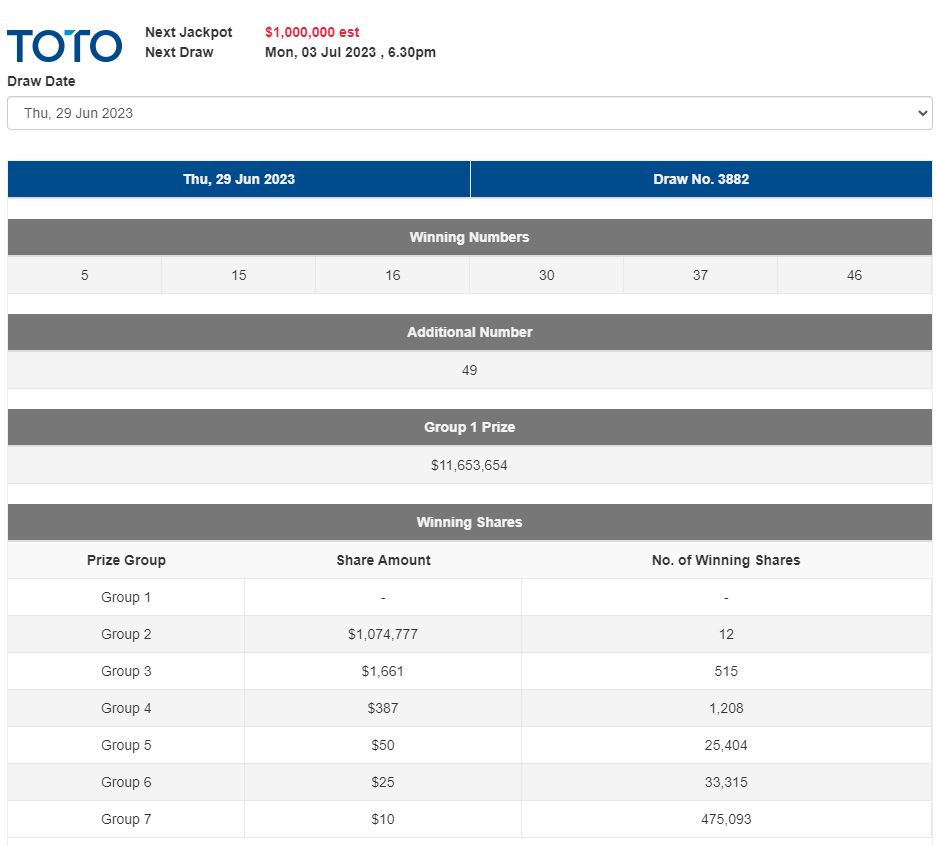Click 'Draw No. 3882' header cell
The image size is (936, 846).
tap(701, 179)
